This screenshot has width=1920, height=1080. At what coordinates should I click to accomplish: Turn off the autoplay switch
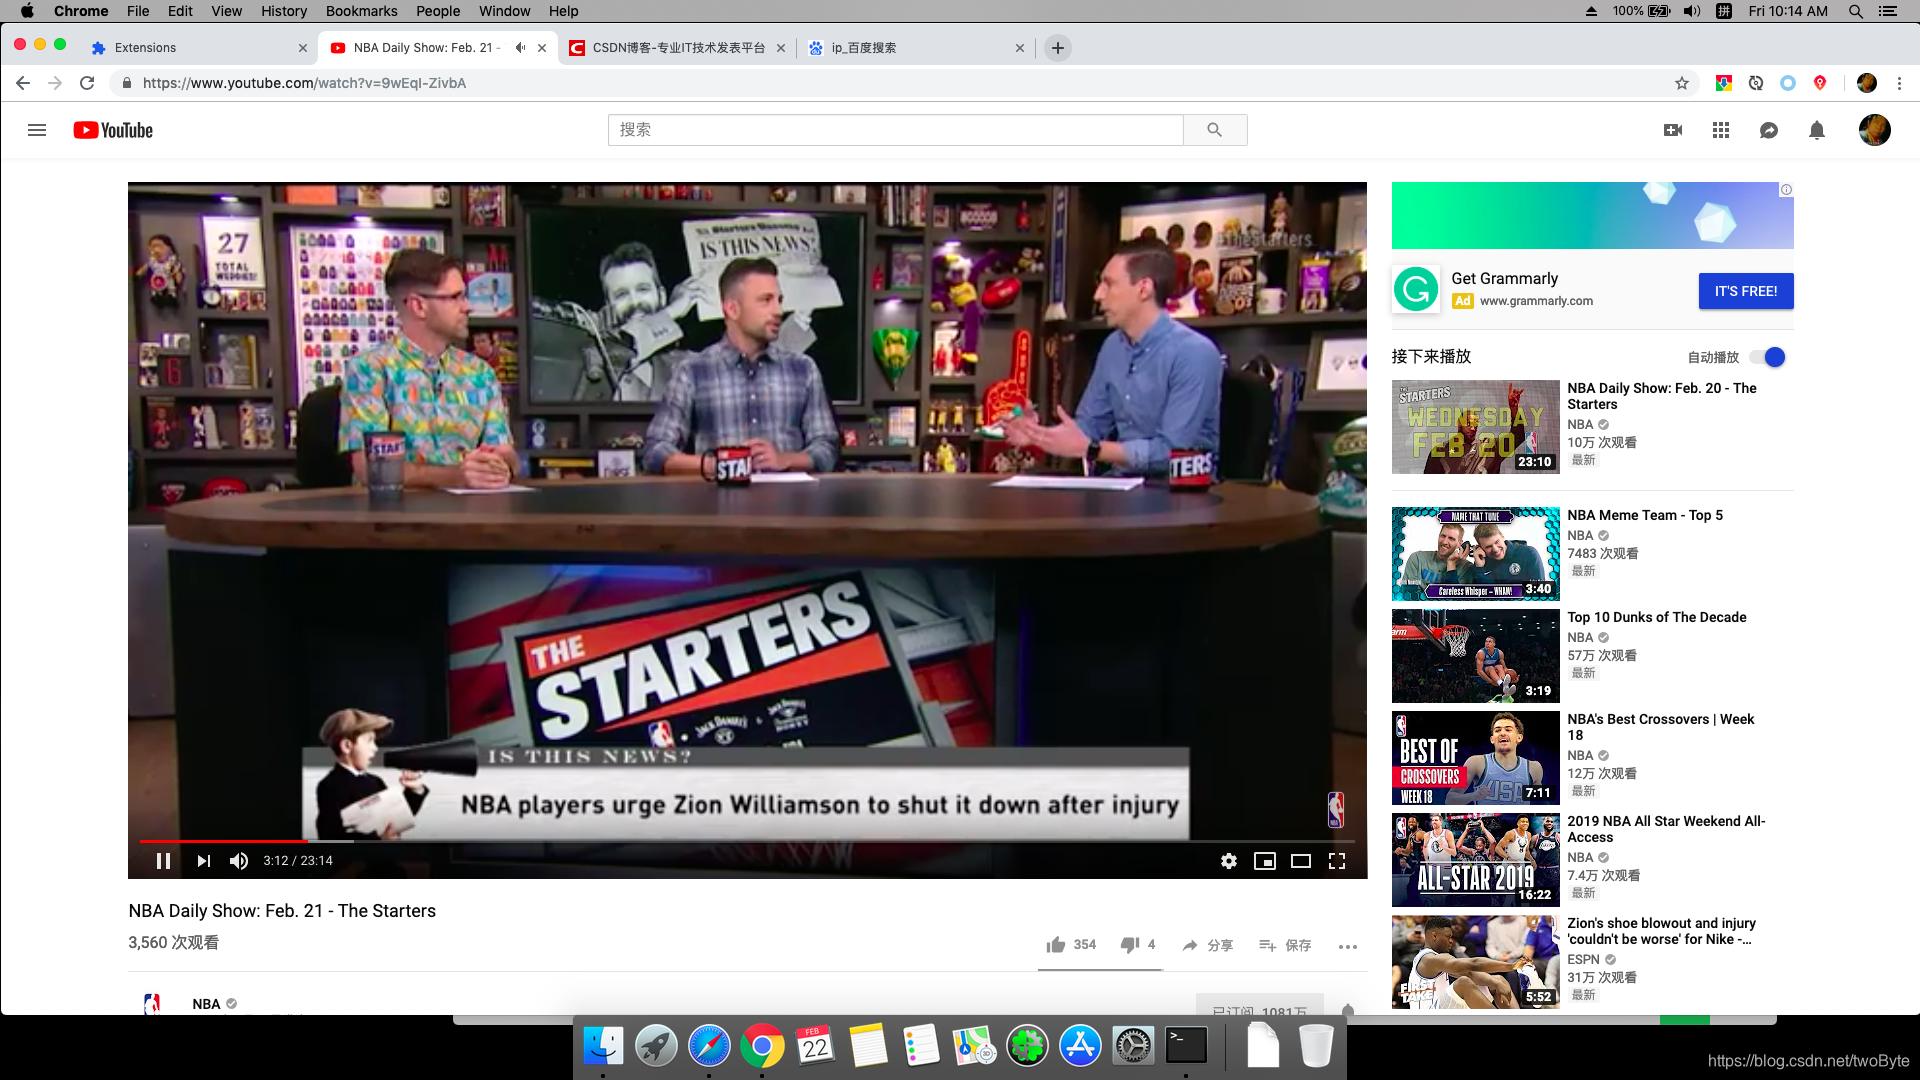click(1769, 357)
